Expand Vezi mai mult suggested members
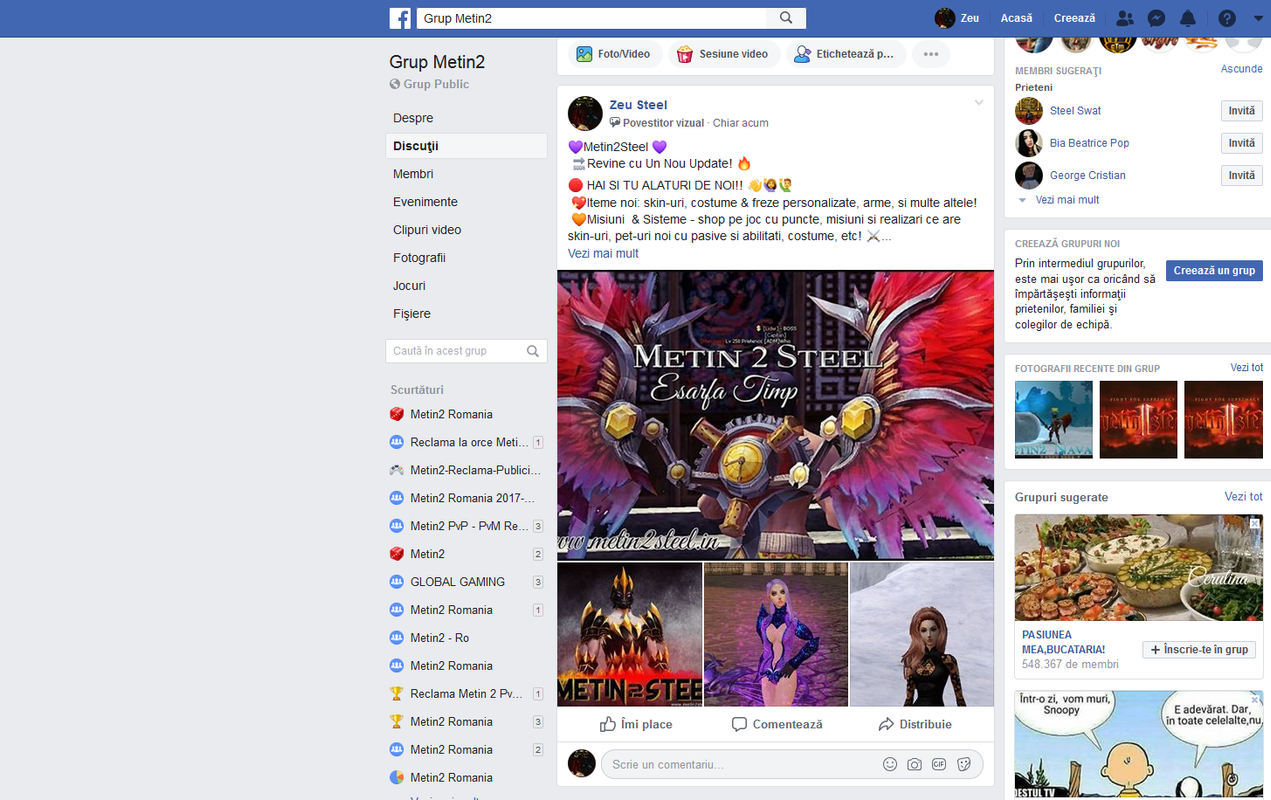Image resolution: width=1271 pixels, height=800 pixels. coord(1067,200)
